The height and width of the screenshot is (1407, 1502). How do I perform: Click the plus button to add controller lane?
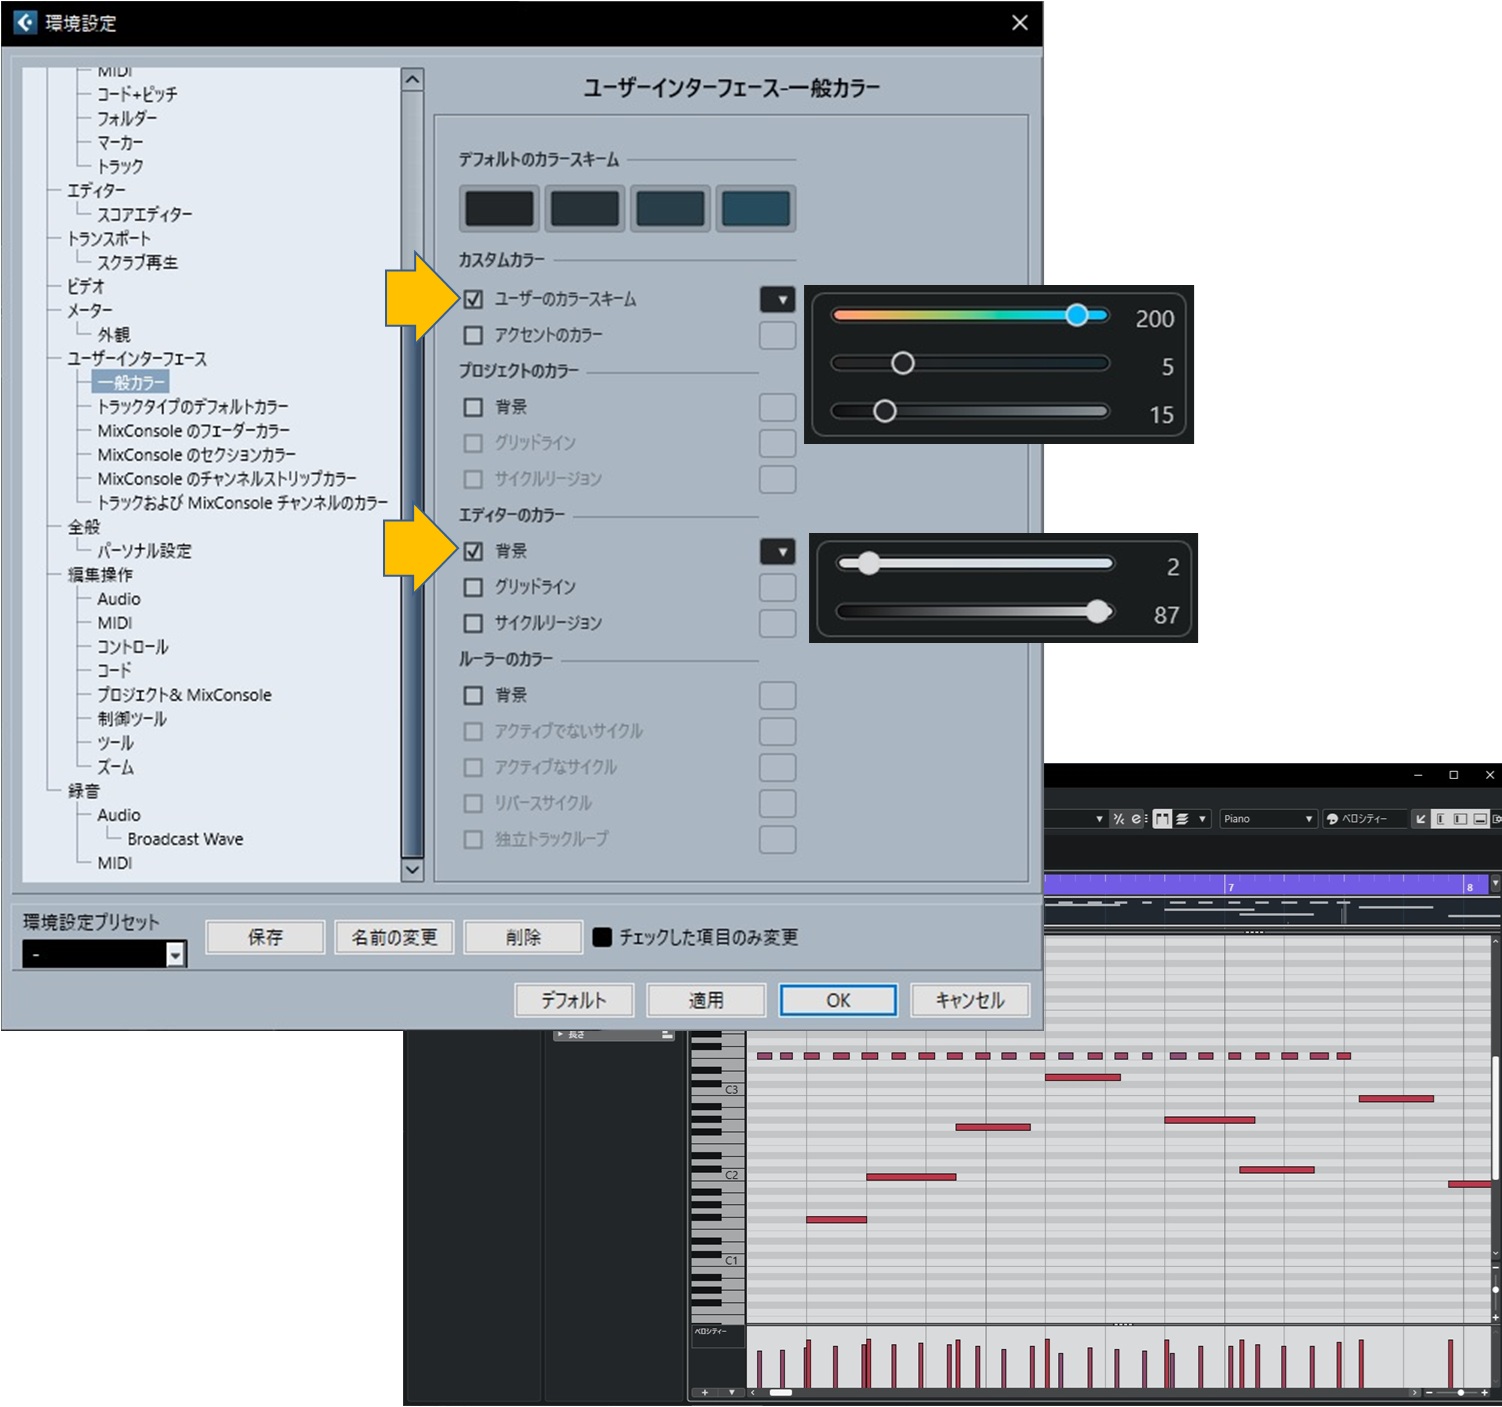[705, 1392]
